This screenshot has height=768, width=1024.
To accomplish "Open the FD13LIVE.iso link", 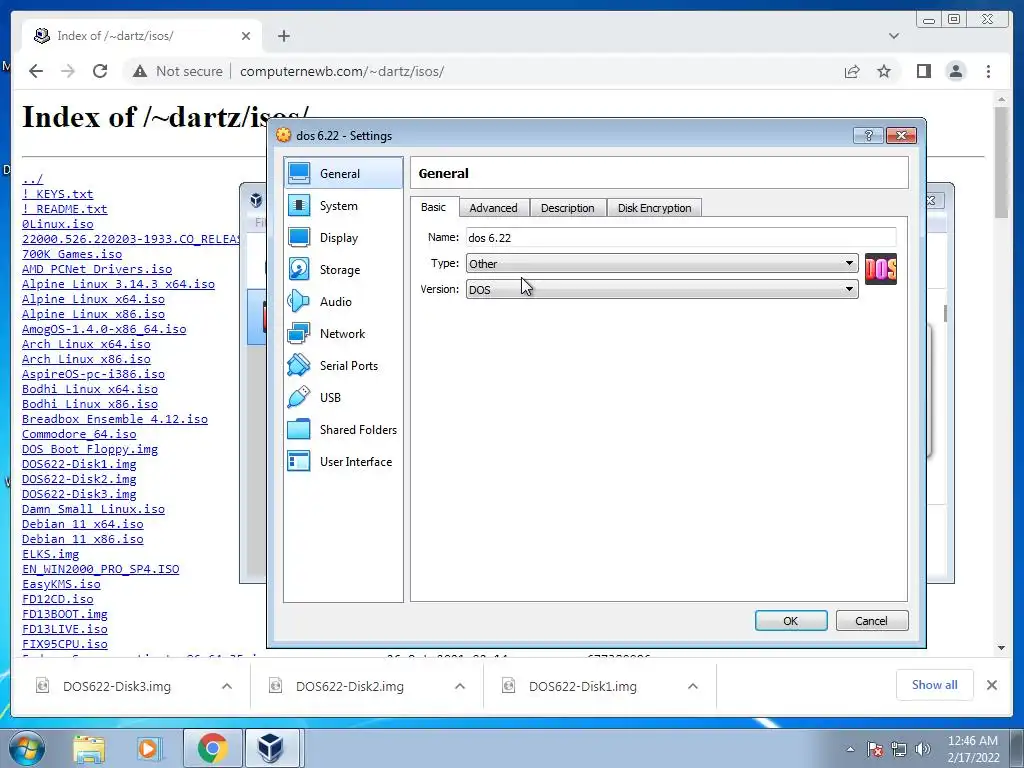I will (x=65, y=629).
